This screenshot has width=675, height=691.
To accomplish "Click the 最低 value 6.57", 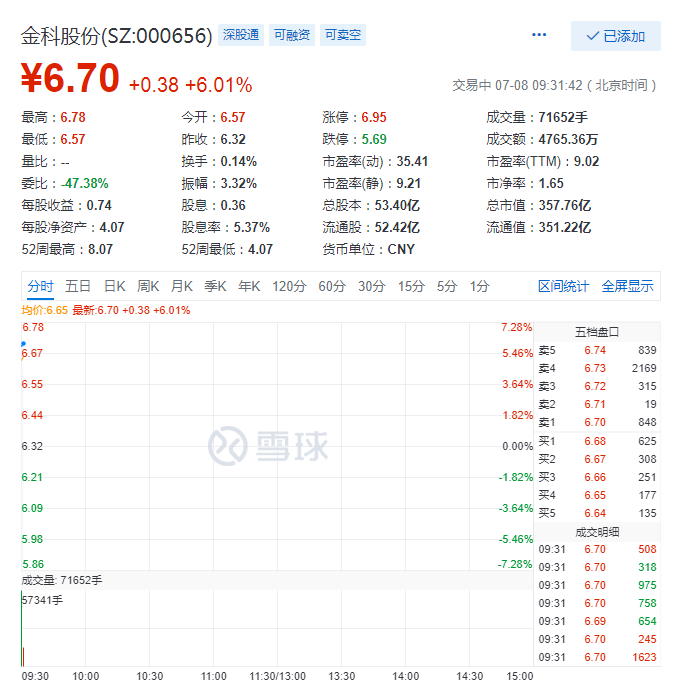I will (x=73, y=139).
